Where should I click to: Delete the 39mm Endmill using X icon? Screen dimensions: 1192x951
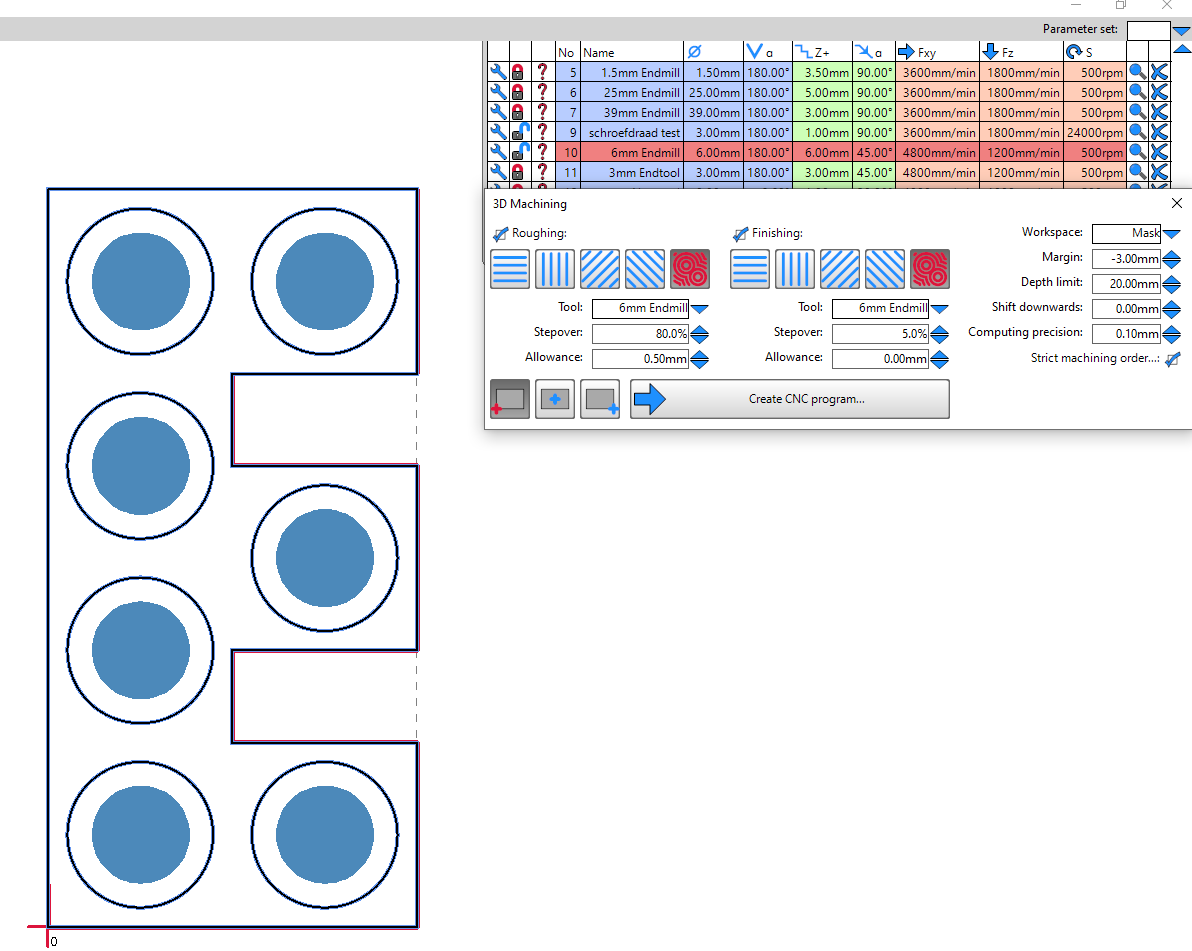pos(1159,112)
